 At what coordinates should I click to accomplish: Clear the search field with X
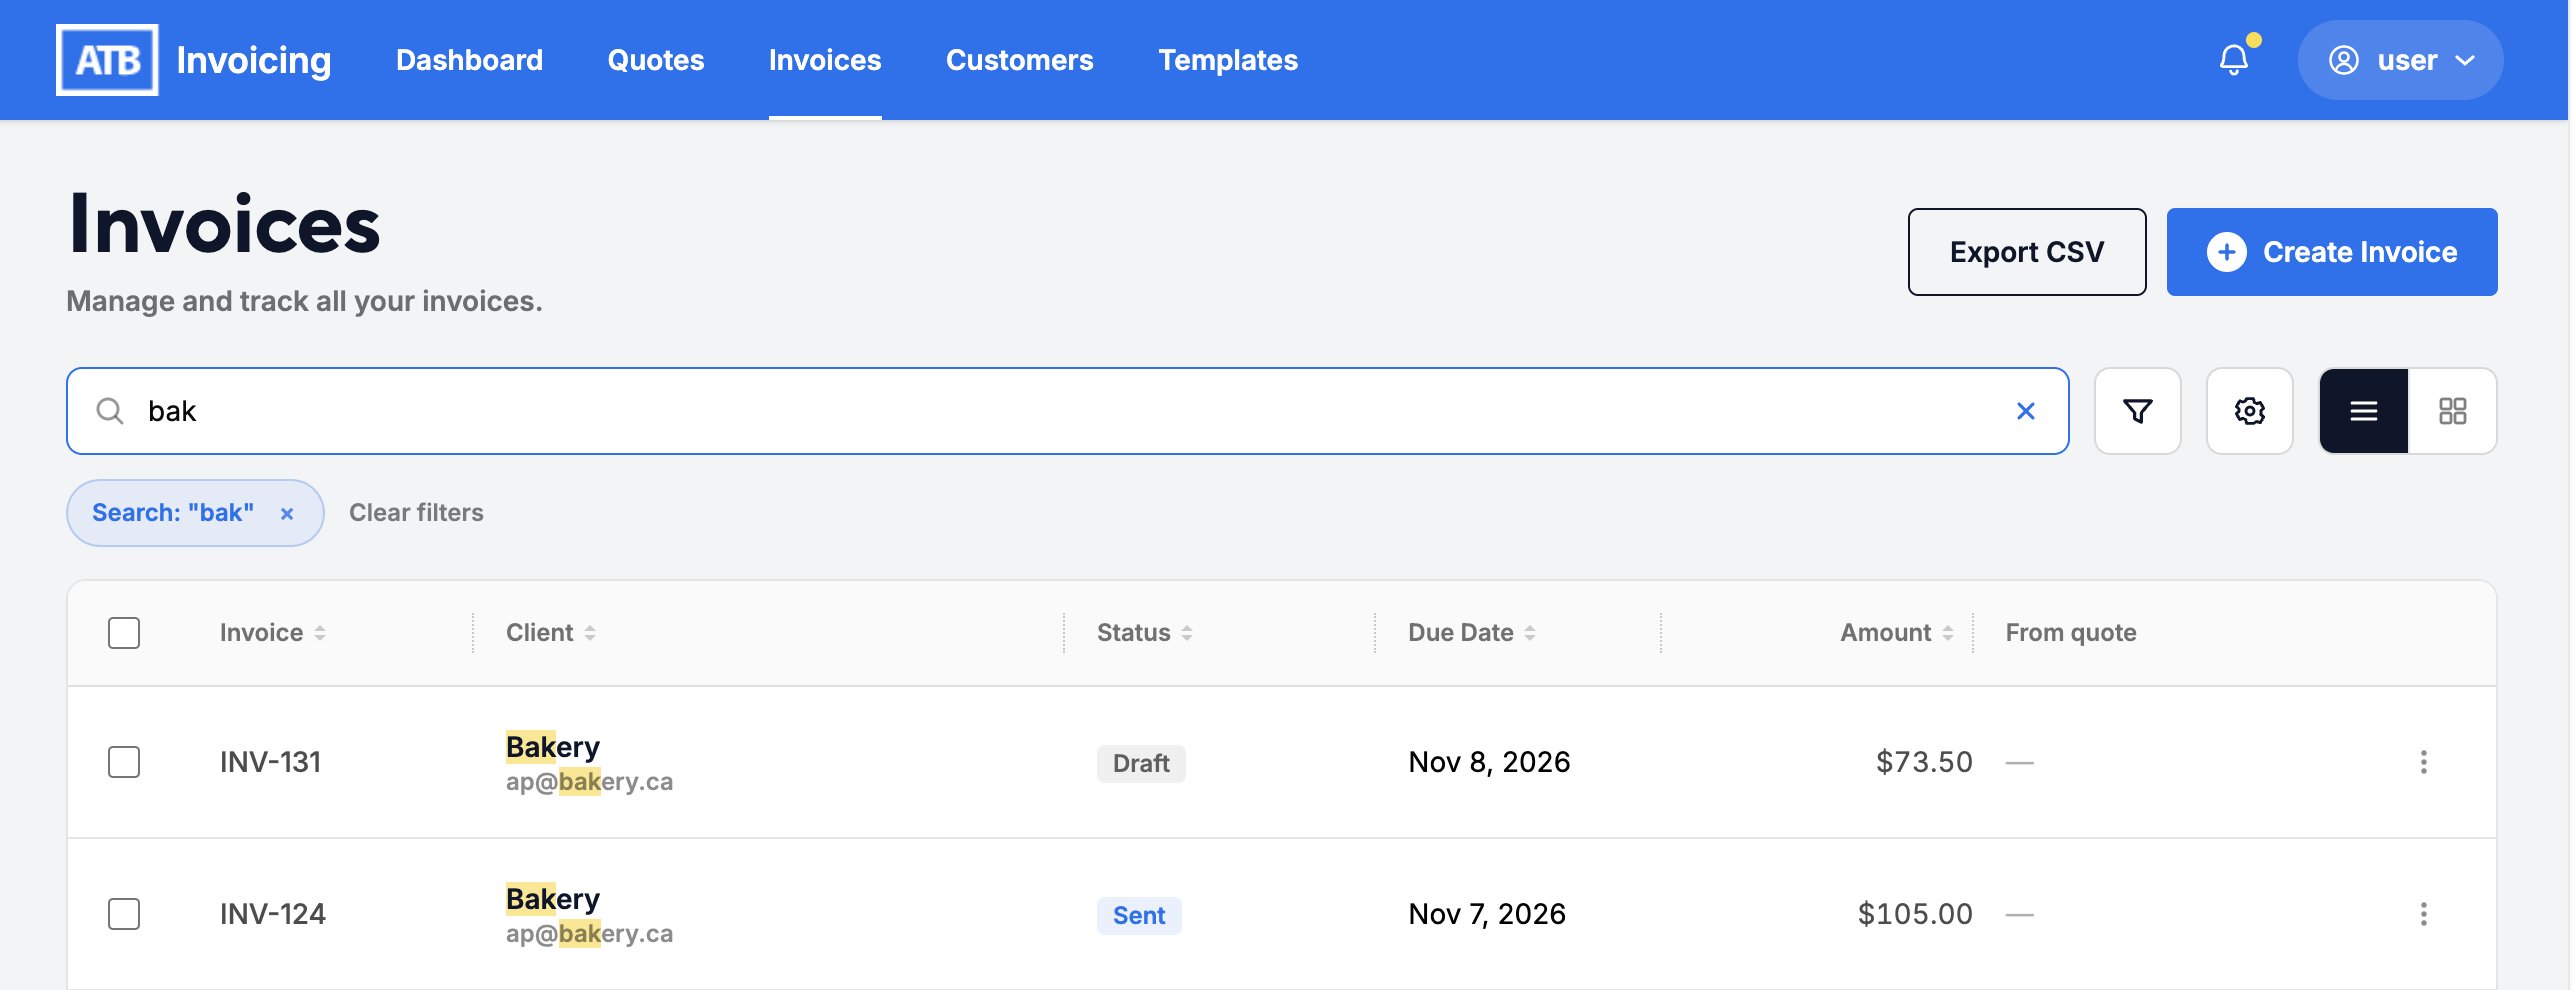[x=2026, y=411]
